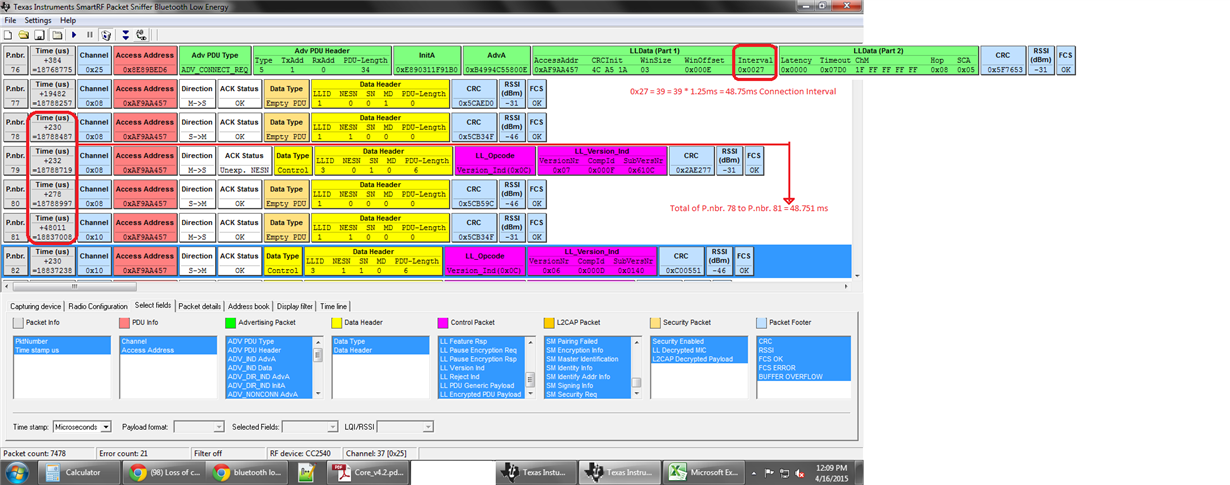Toggle auto-scroll double down arrow icon
This screenshot has width=1230, height=485.
[x=126, y=35]
